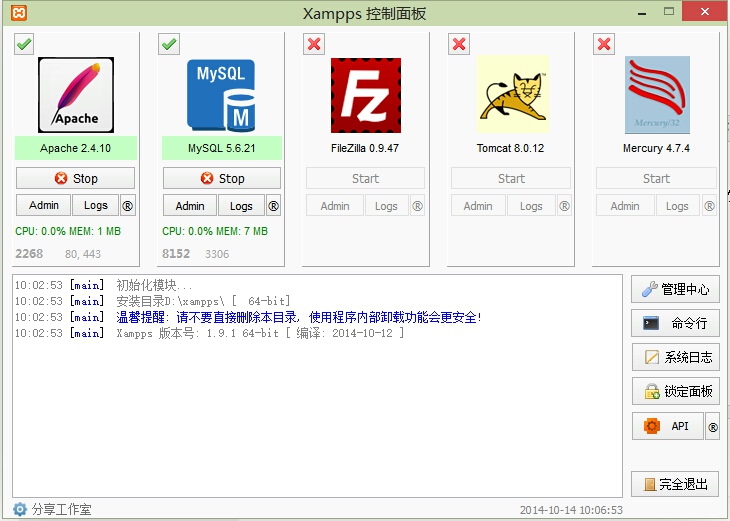The height and width of the screenshot is (521, 730).
Task: Close the Xampps control panel window
Action: click(705, 11)
